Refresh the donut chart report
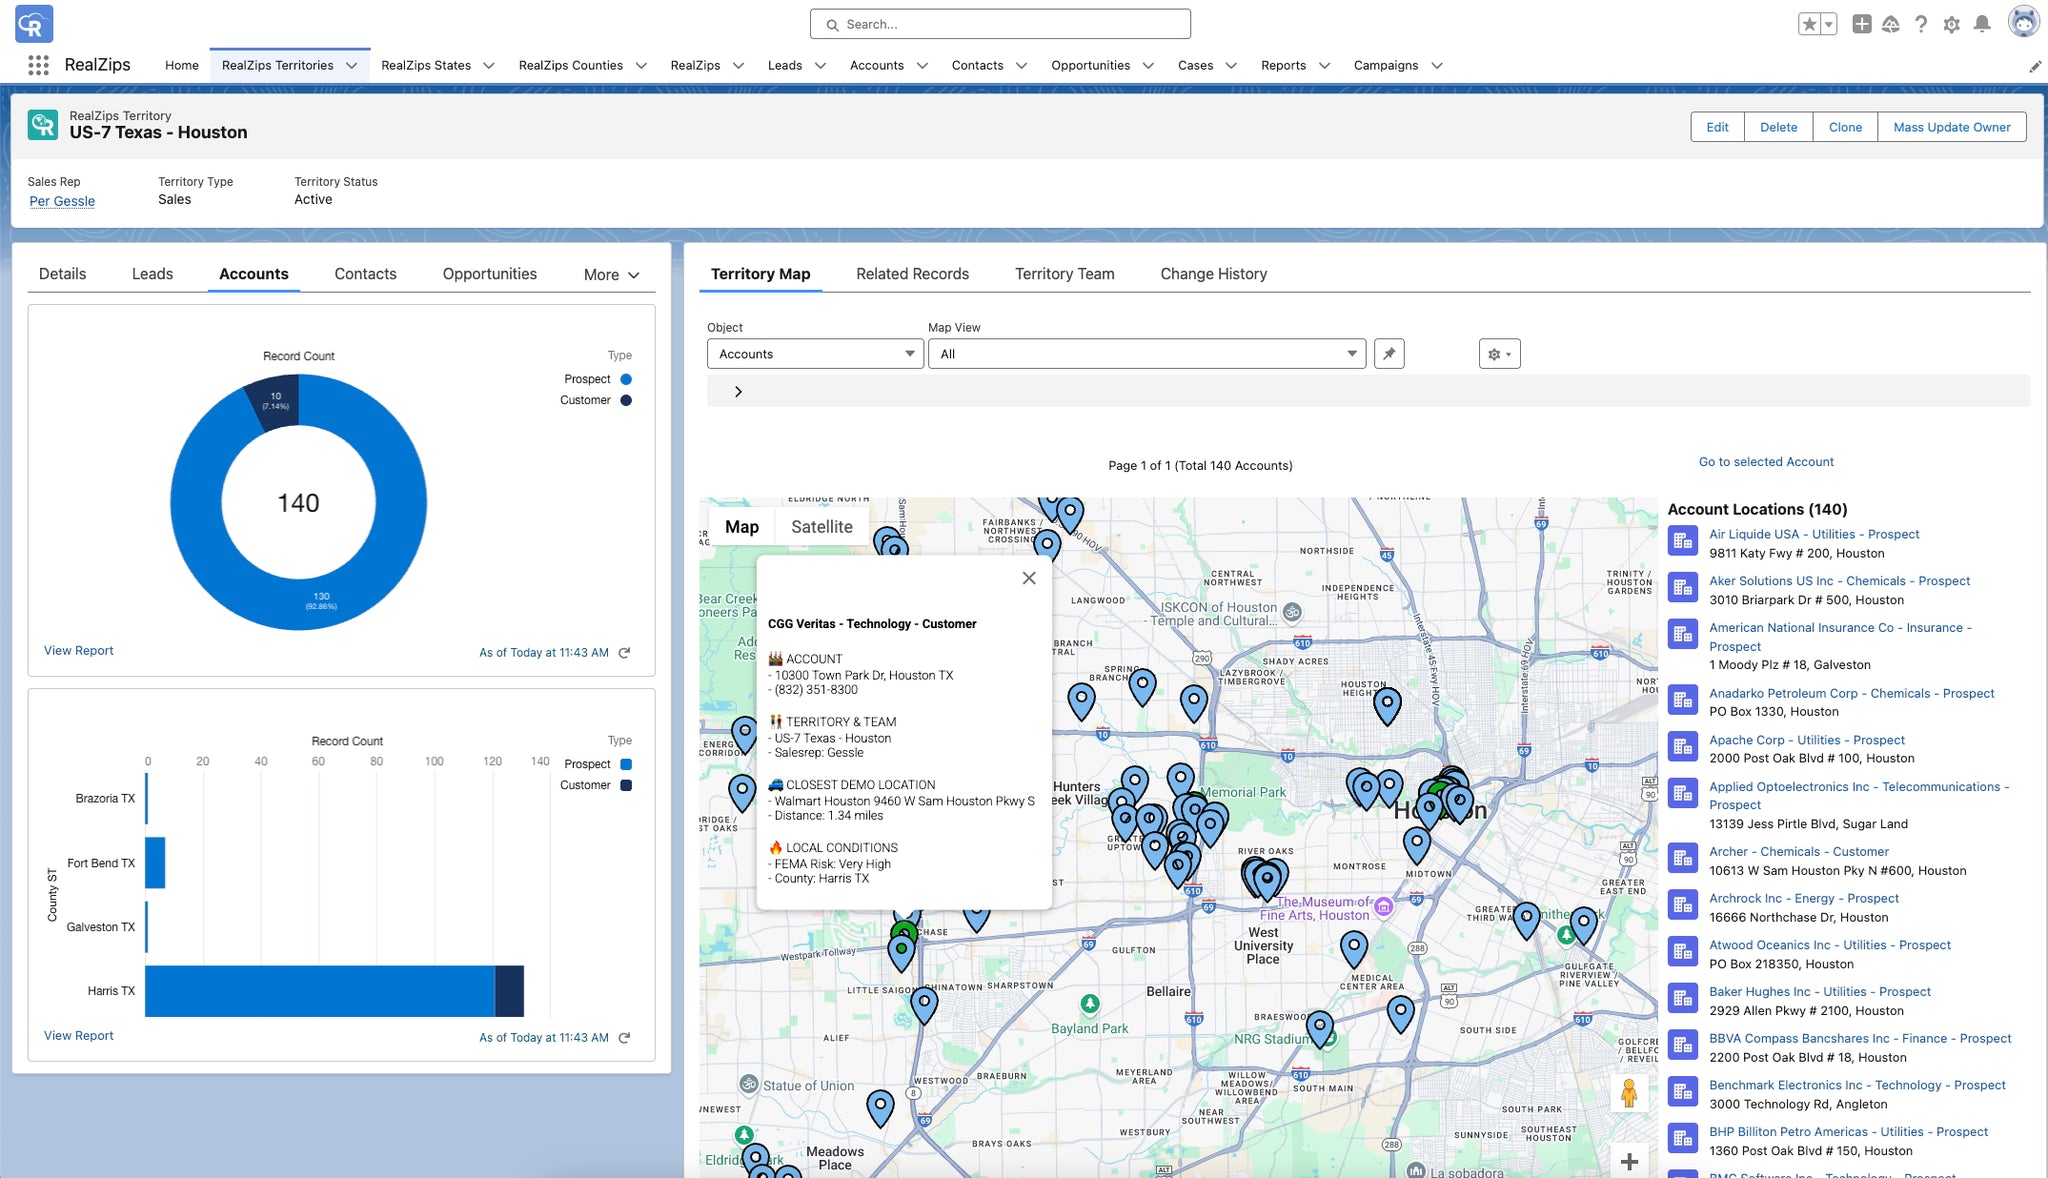 (624, 653)
